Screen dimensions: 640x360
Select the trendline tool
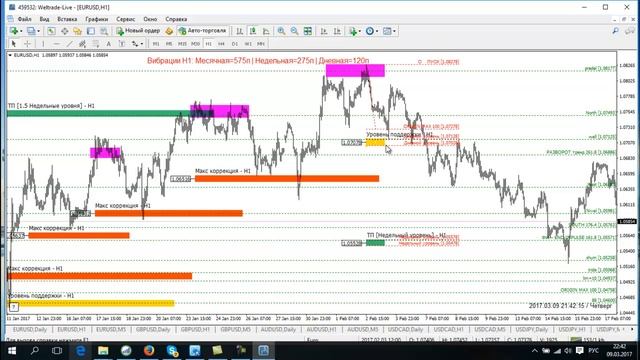coord(69,44)
